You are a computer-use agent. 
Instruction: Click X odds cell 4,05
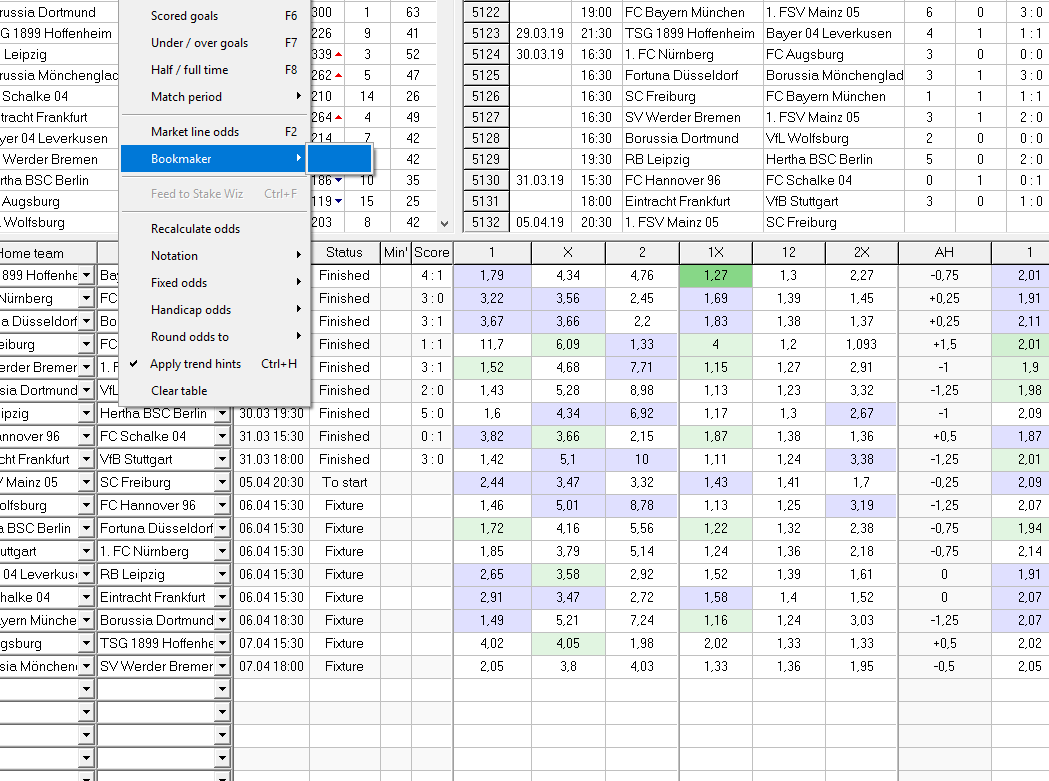[x=567, y=643]
